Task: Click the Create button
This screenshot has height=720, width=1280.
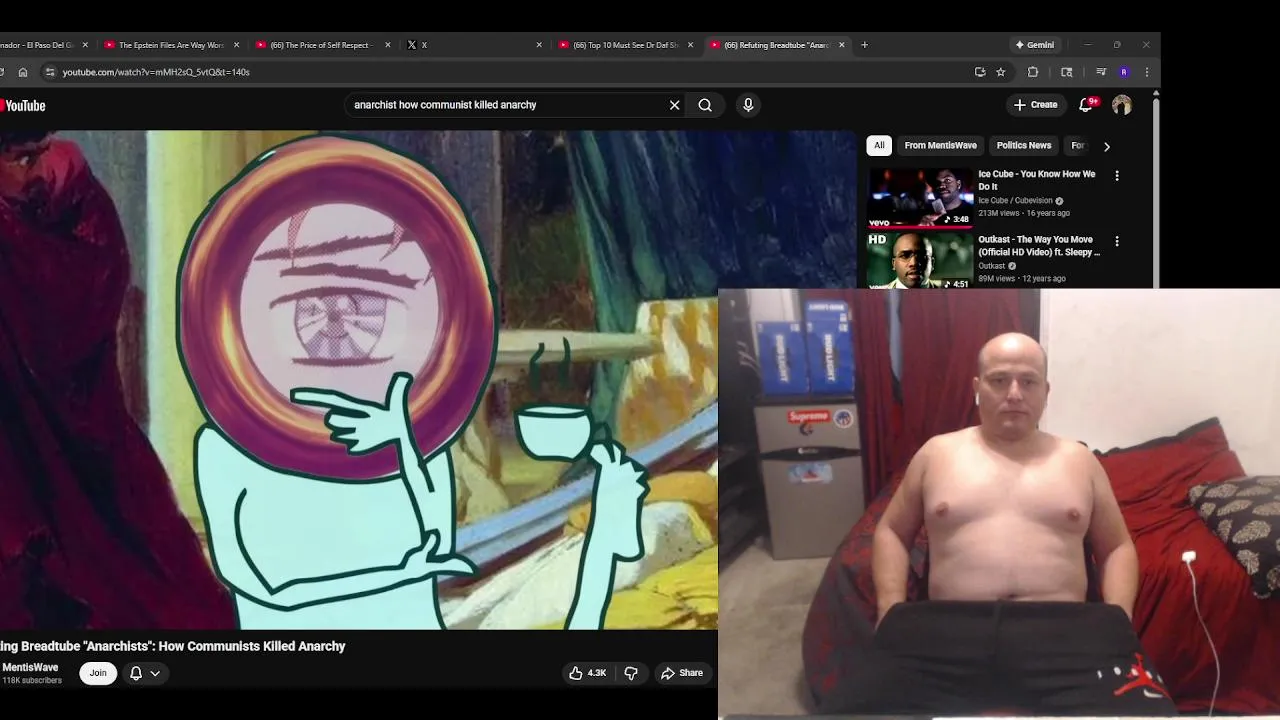Action: 1035,104
